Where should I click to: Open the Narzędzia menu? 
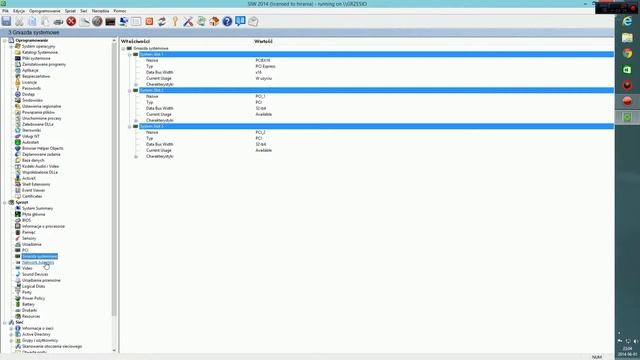pos(100,11)
